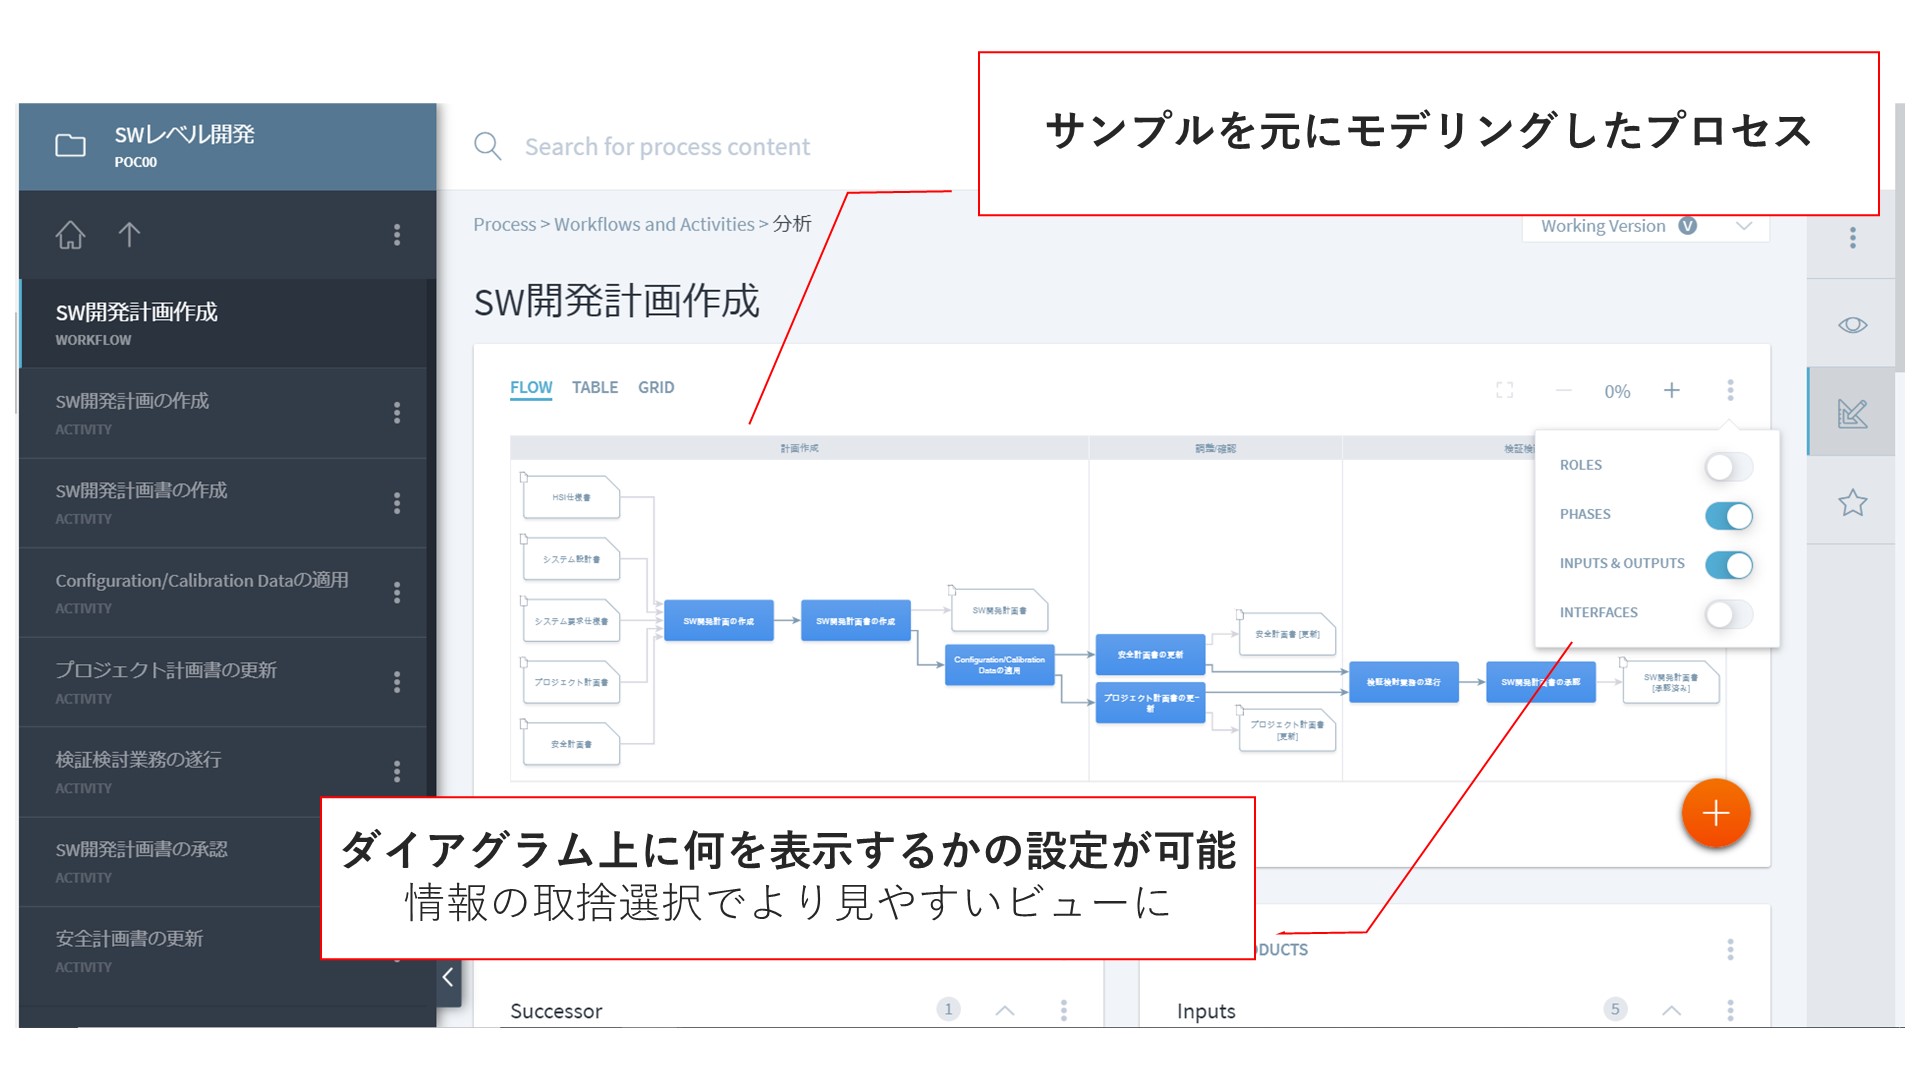Click the star favorites icon

point(1852,502)
